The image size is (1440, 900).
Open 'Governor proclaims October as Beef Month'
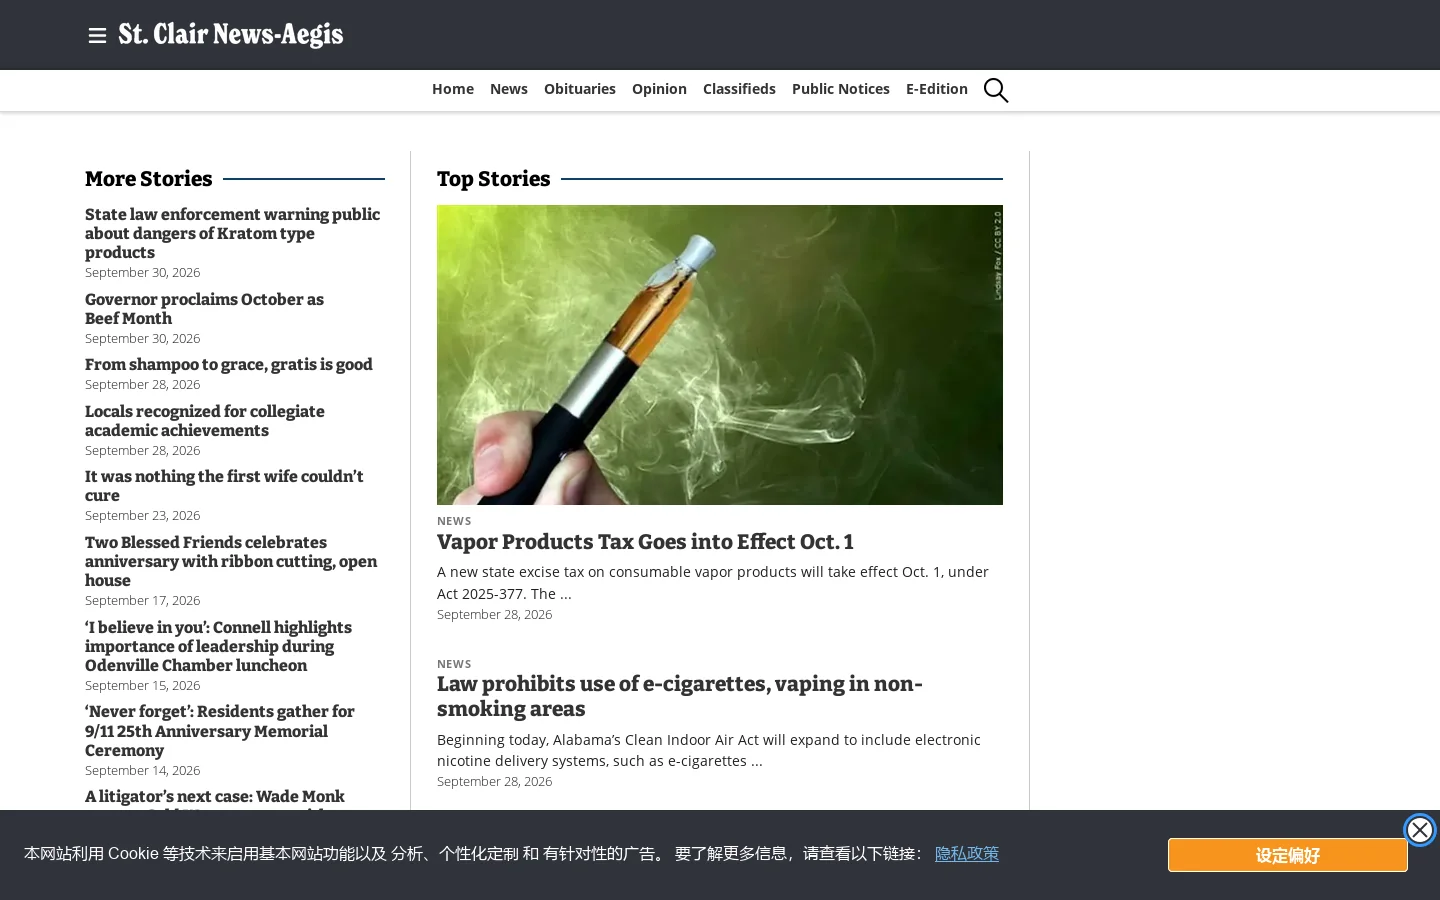coord(204,309)
